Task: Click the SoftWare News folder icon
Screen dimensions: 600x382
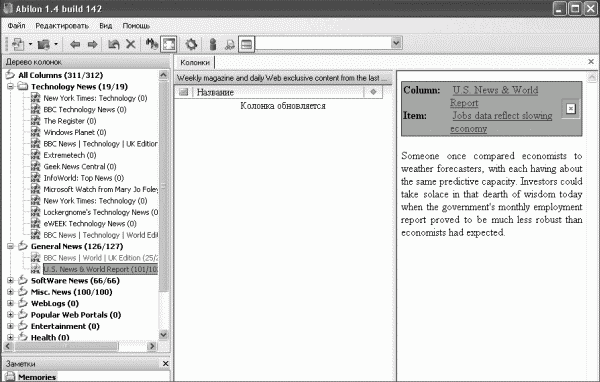Action: tap(23, 280)
